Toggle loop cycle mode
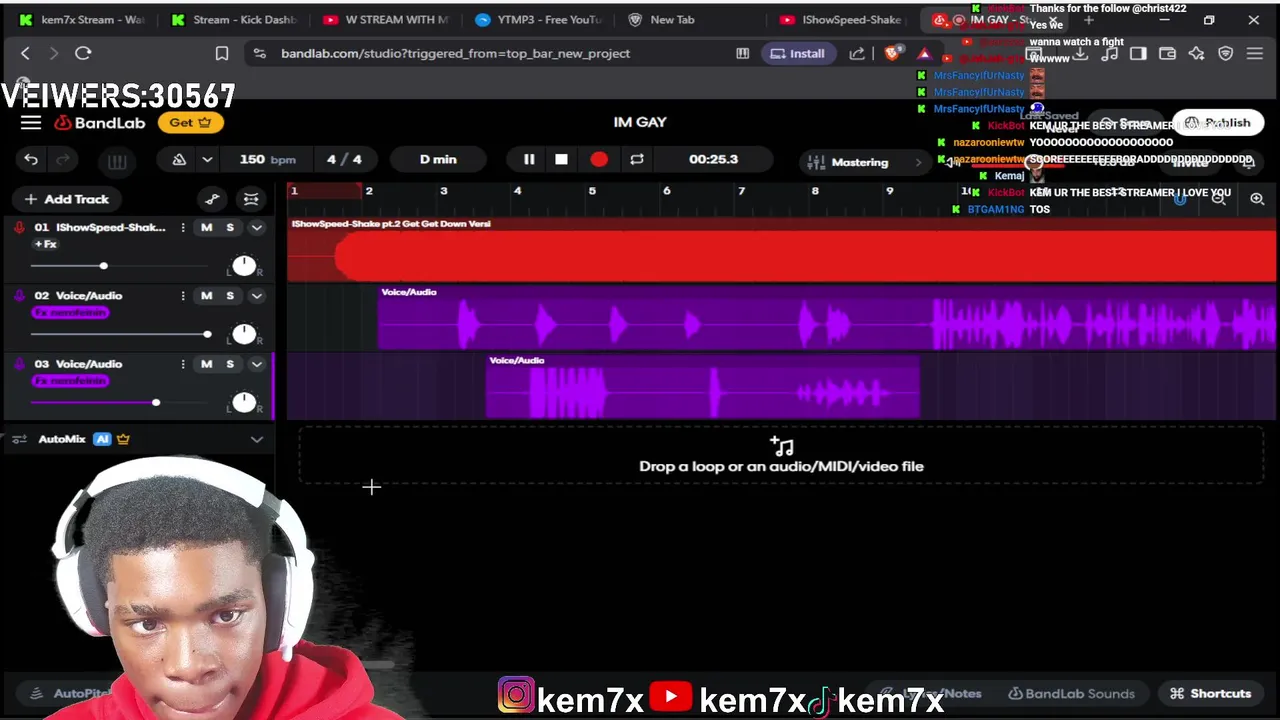 coord(636,159)
